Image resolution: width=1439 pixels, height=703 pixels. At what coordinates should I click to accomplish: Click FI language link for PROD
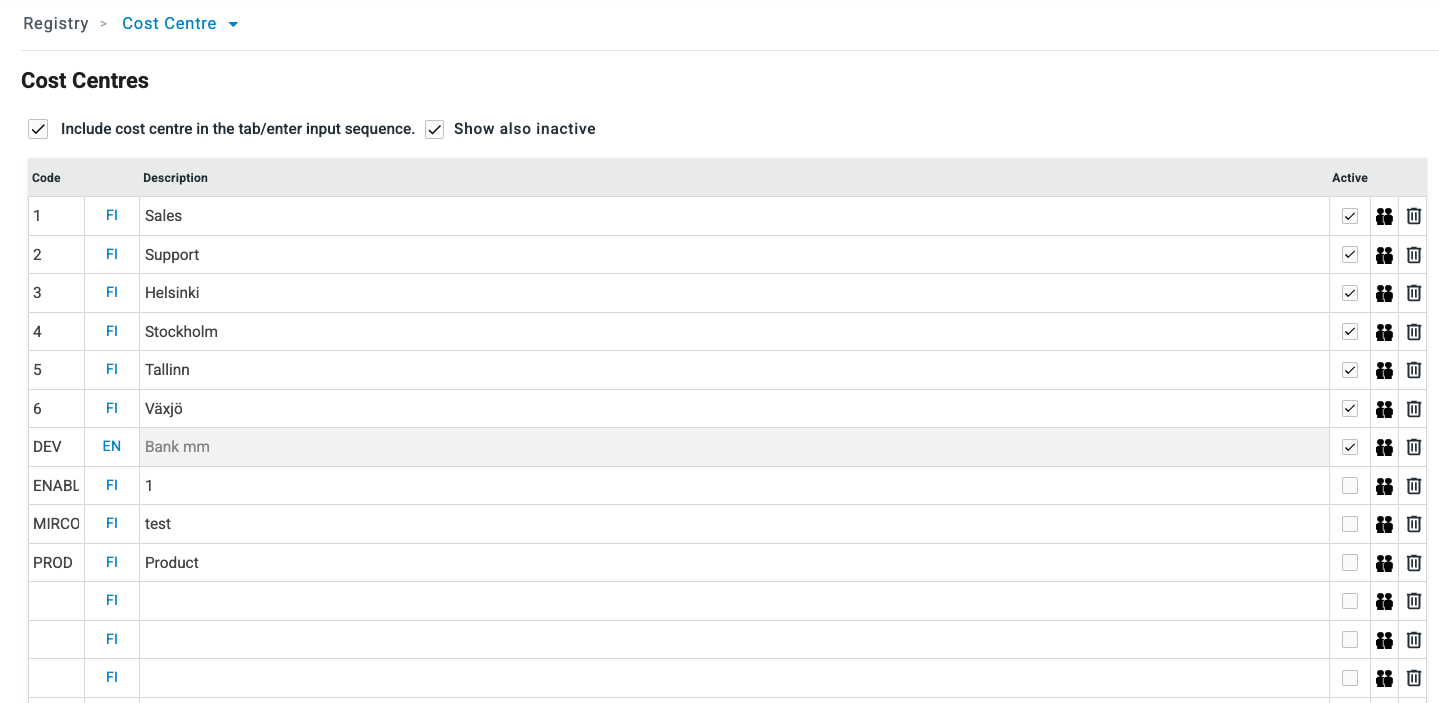pos(112,563)
